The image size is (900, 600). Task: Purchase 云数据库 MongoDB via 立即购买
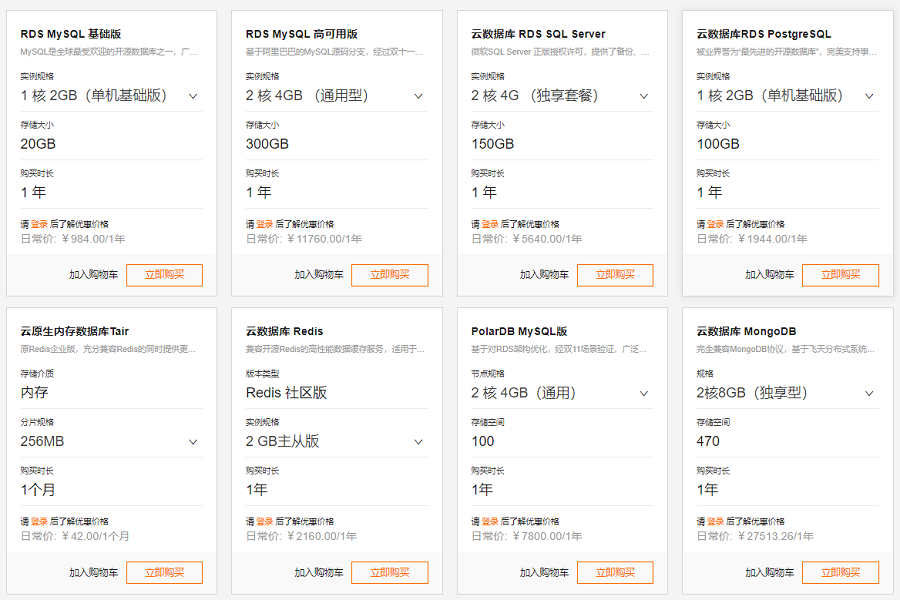pos(840,572)
